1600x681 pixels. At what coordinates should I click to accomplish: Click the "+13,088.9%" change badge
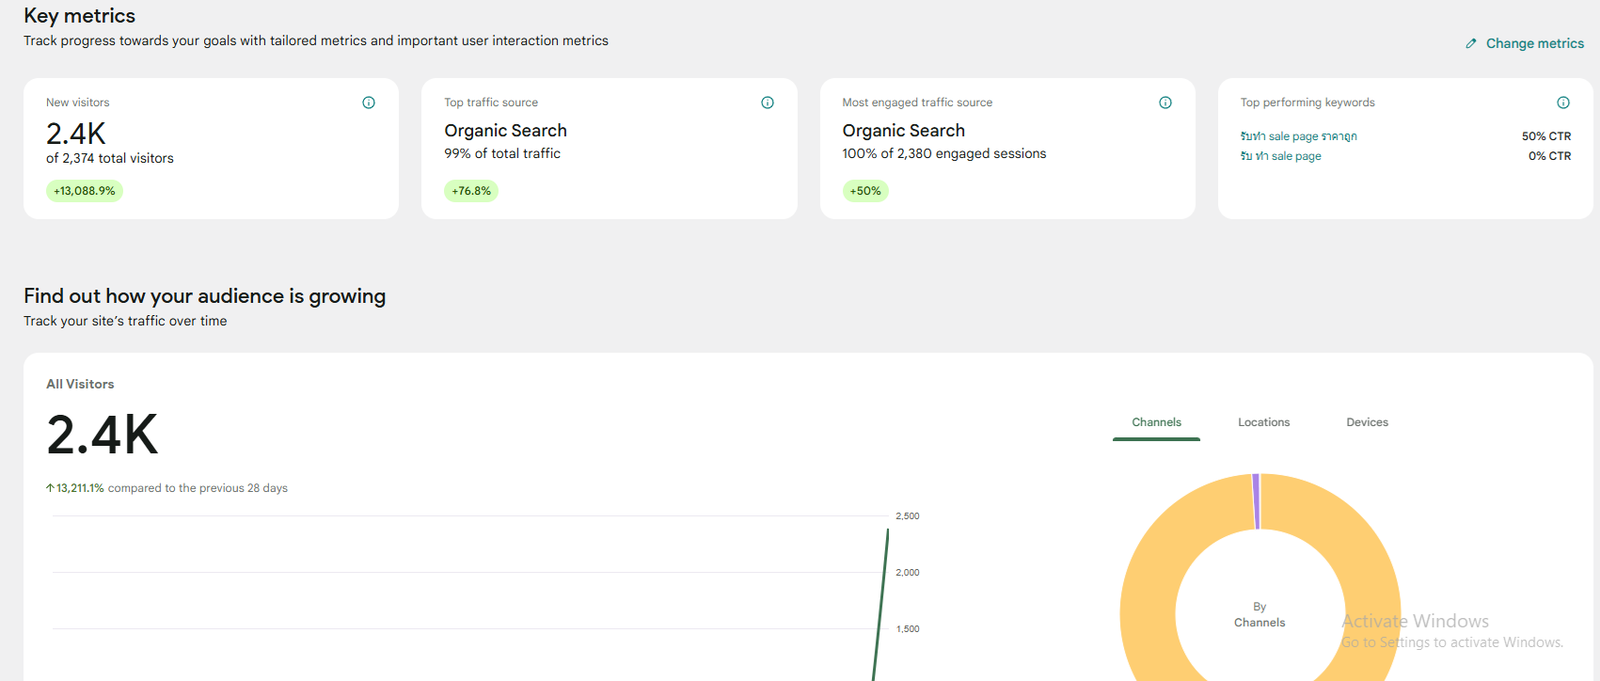pyautogui.click(x=84, y=191)
